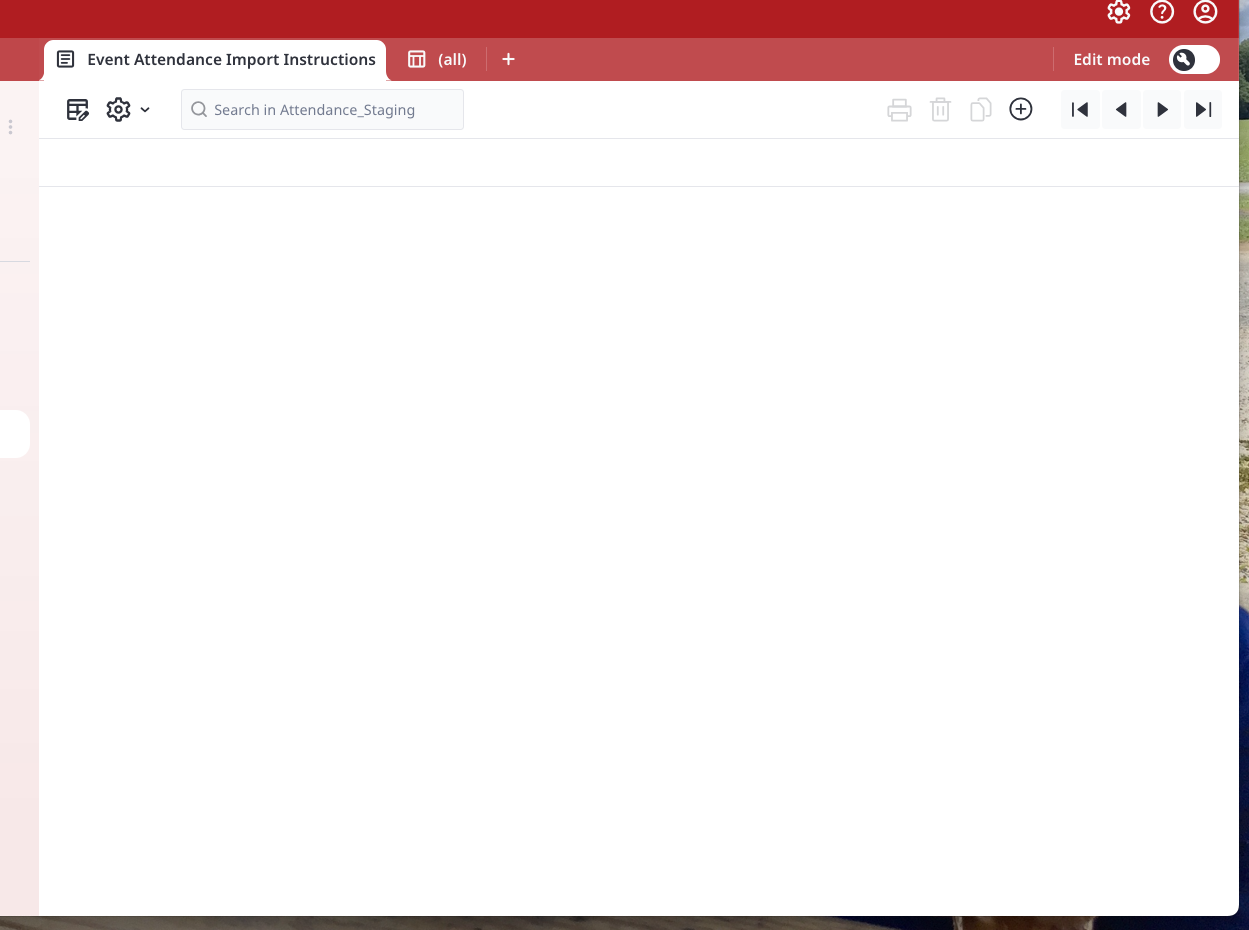Open the help question mark icon

click(1162, 12)
